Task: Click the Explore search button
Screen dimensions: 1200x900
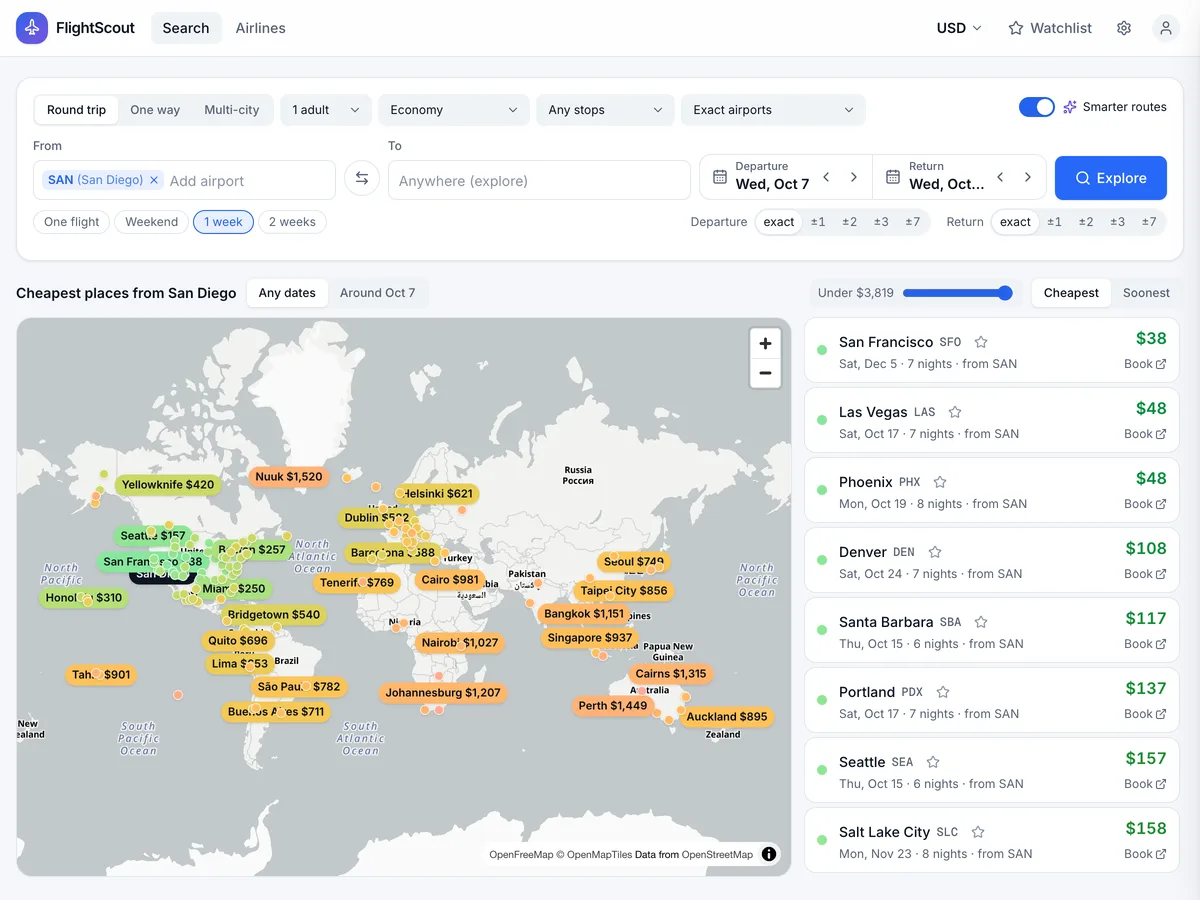Action: [x=1111, y=178]
